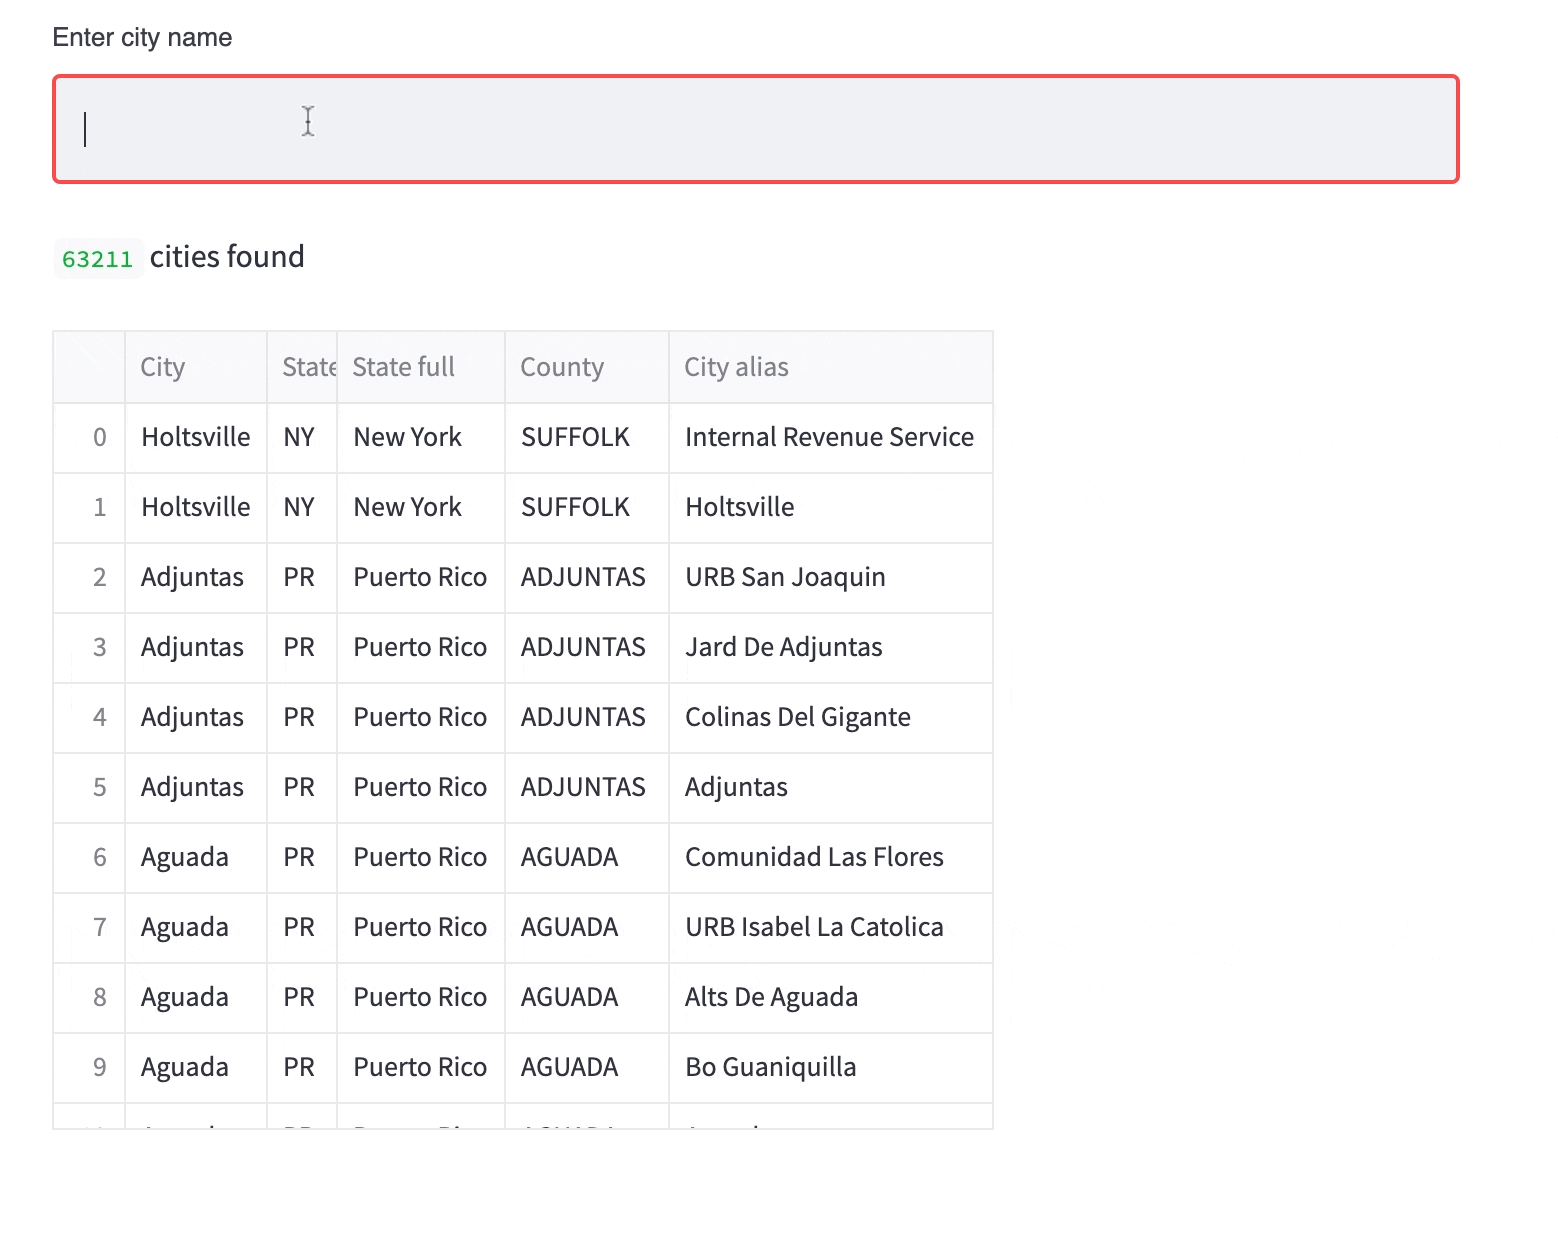
Task: Click the 63211 result count badge
Action: (97, 259)
